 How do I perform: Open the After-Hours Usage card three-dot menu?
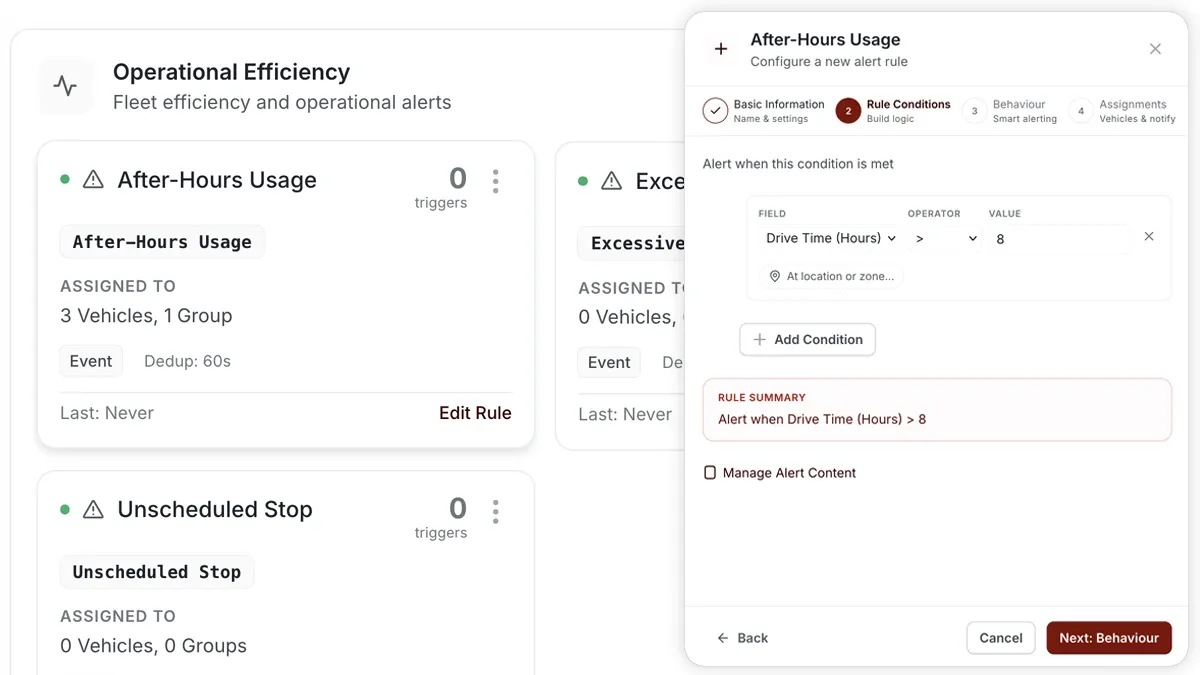tap(496, 181)
